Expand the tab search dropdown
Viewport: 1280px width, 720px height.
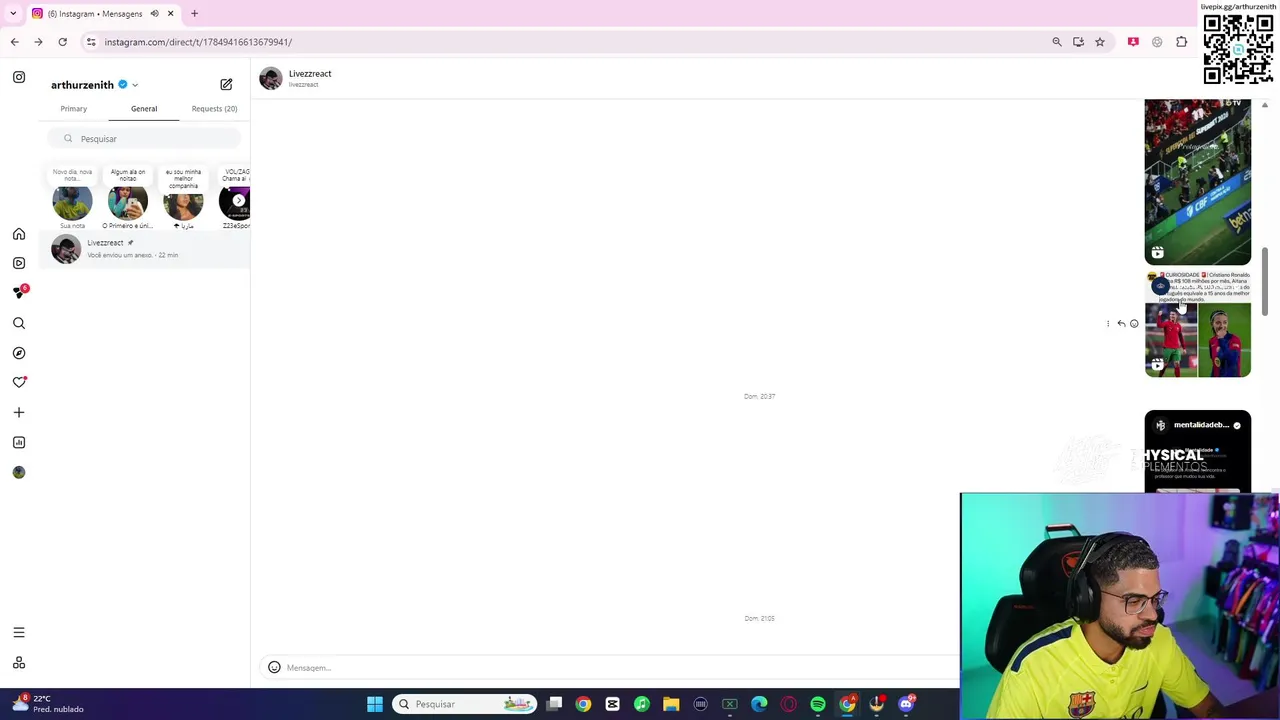click(x=13, y=14)
